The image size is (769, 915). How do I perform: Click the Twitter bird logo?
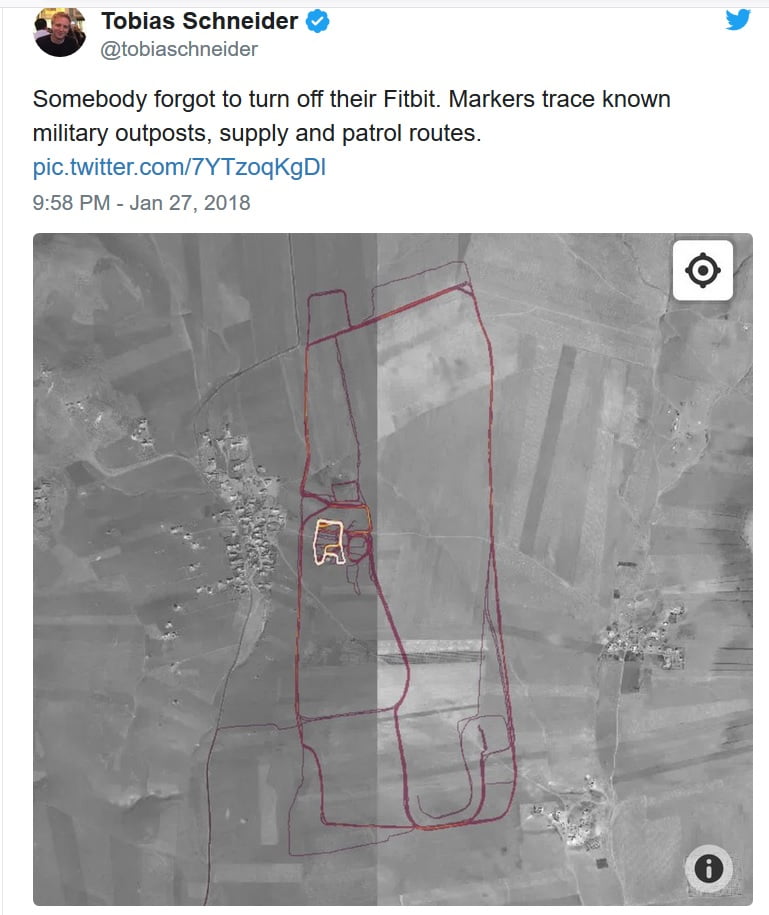point(738,19)
